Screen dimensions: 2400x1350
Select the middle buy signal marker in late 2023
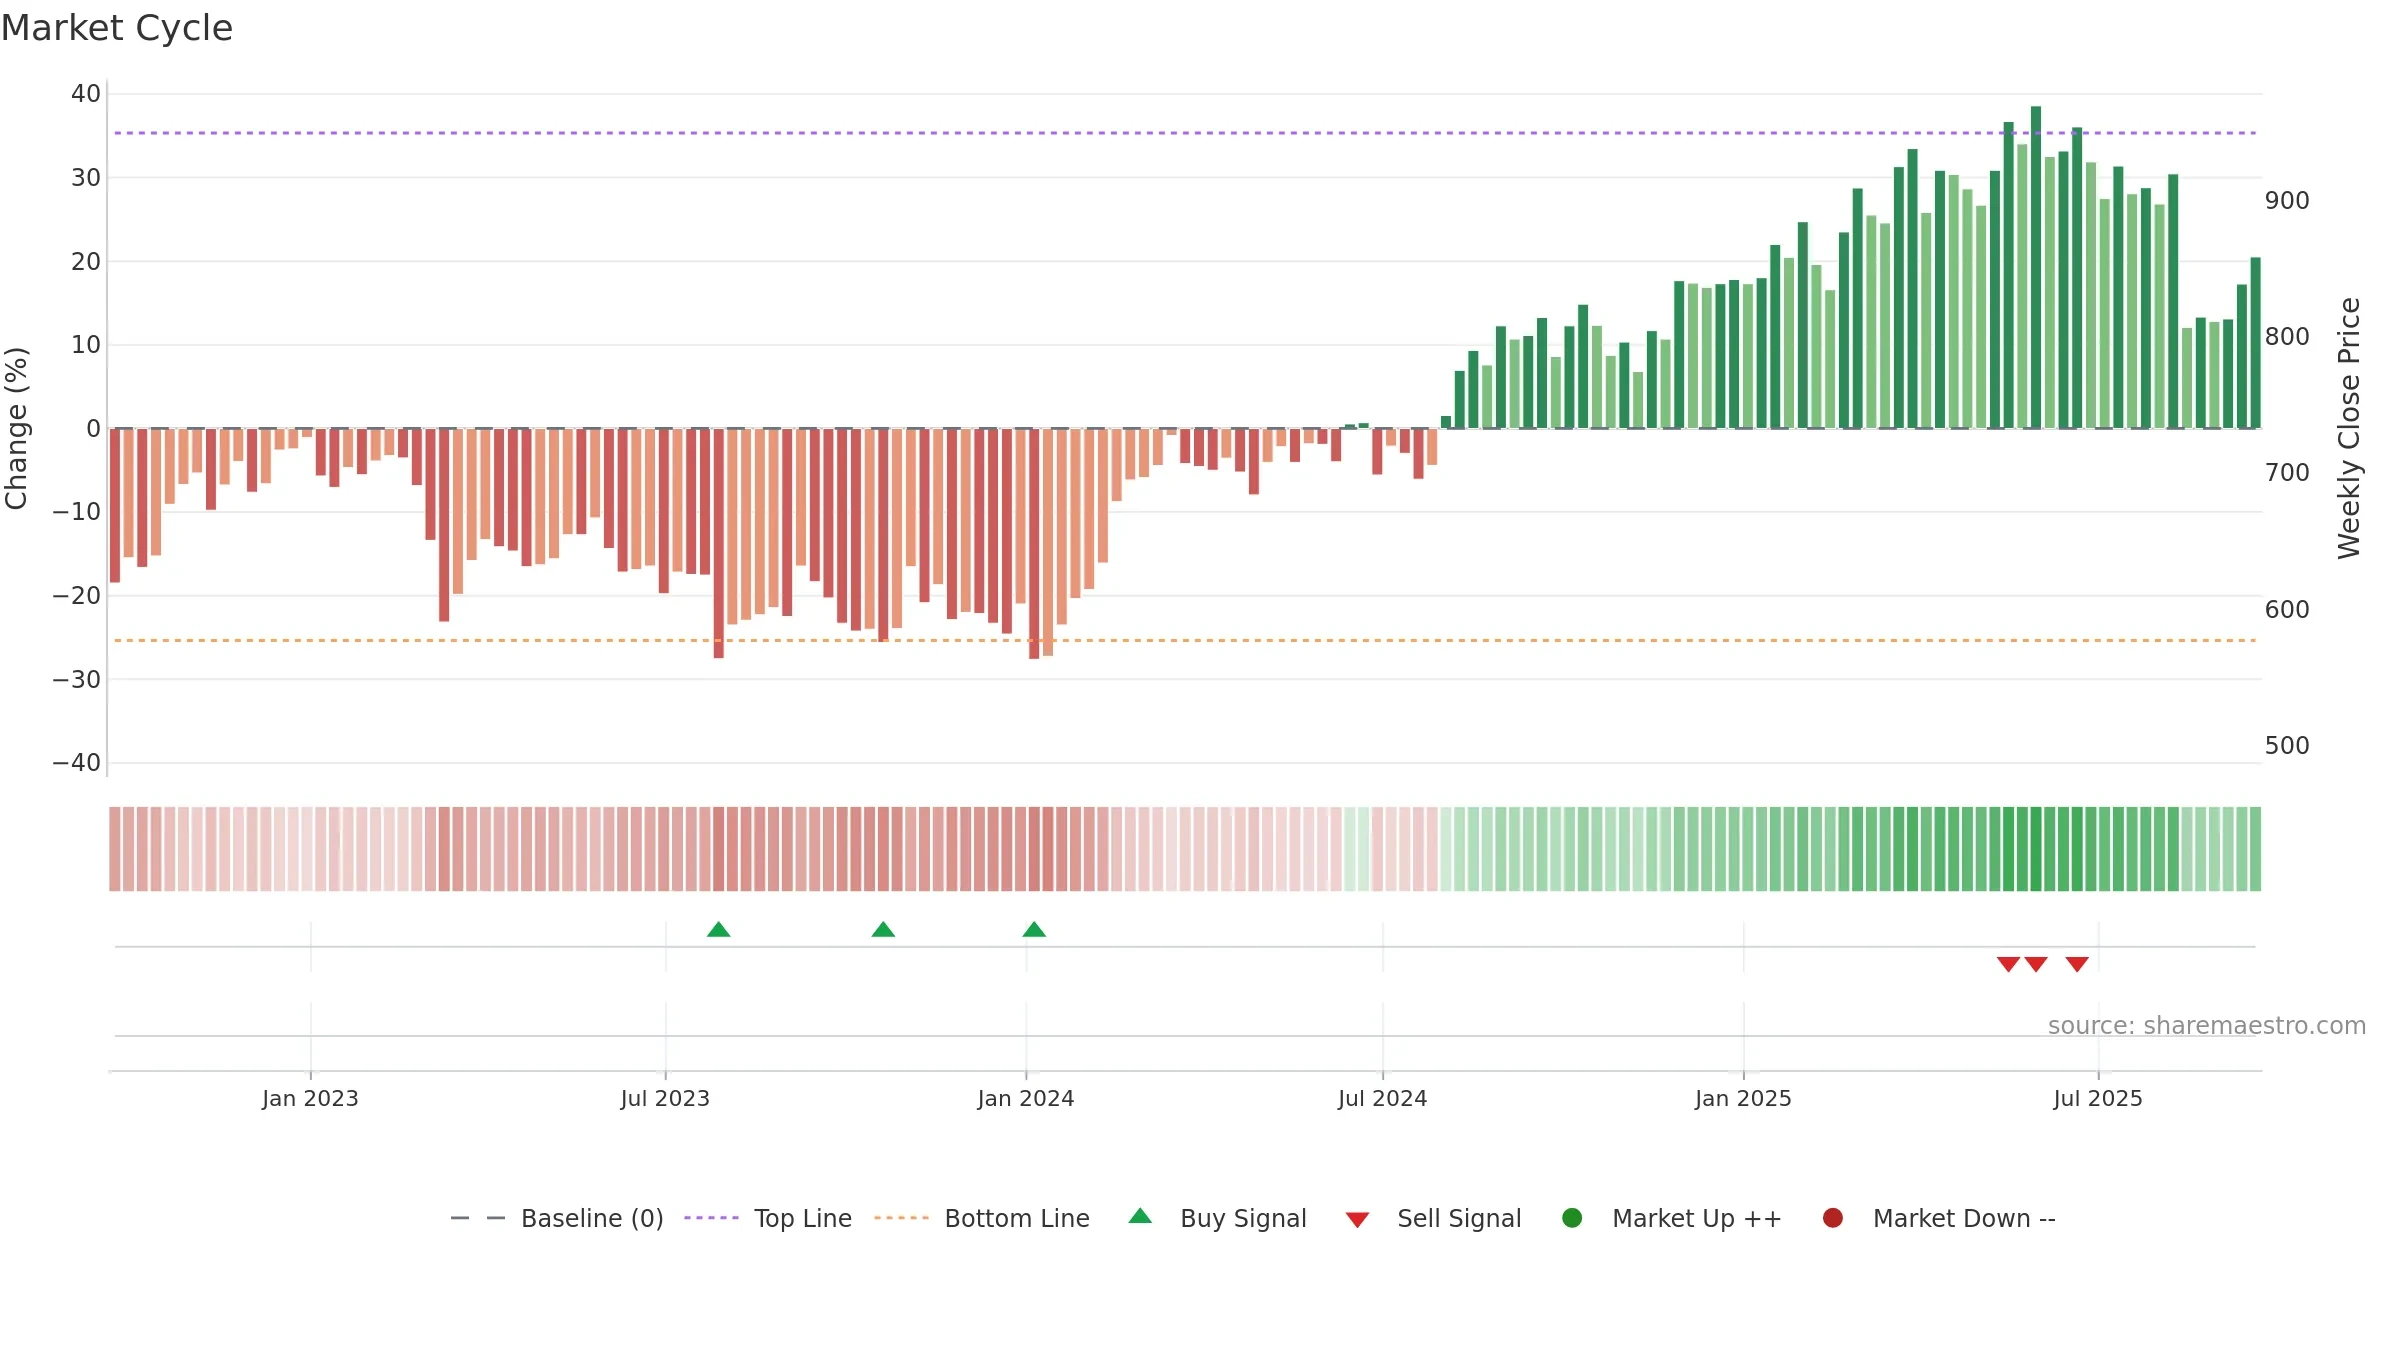(883, 929)
